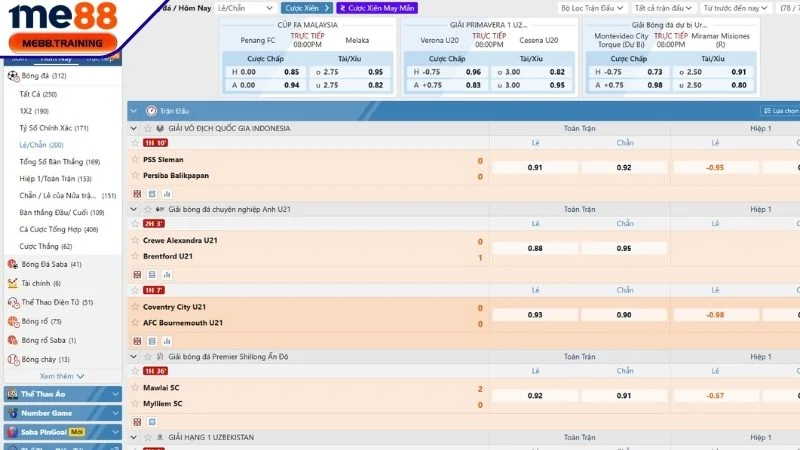Click the Bóng rổ basketball icon
The width and height of the screenshot is (800, 450).
point(13,321)
